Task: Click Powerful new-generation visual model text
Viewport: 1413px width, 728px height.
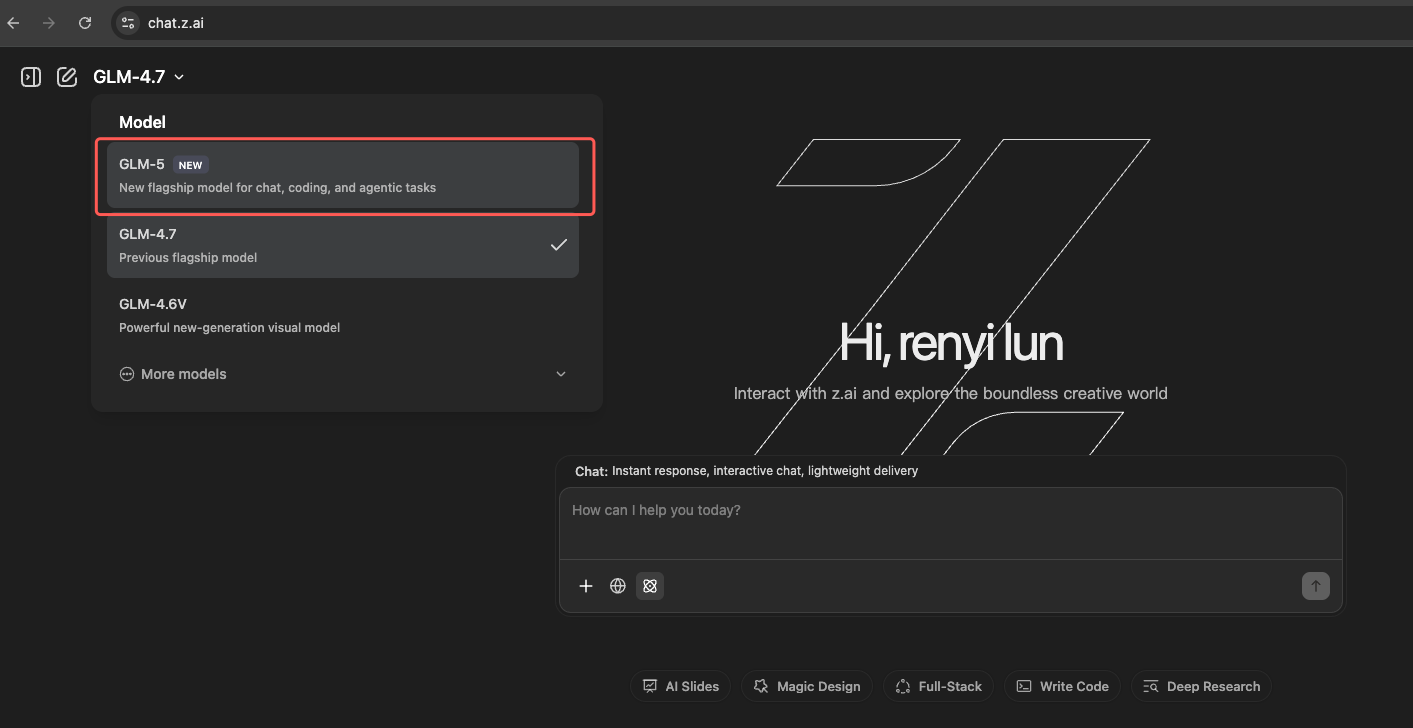Action: [229, 328]
